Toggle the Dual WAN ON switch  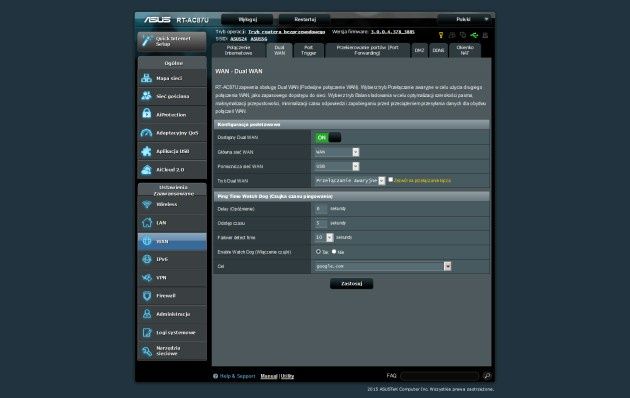[x=328, y=138]
